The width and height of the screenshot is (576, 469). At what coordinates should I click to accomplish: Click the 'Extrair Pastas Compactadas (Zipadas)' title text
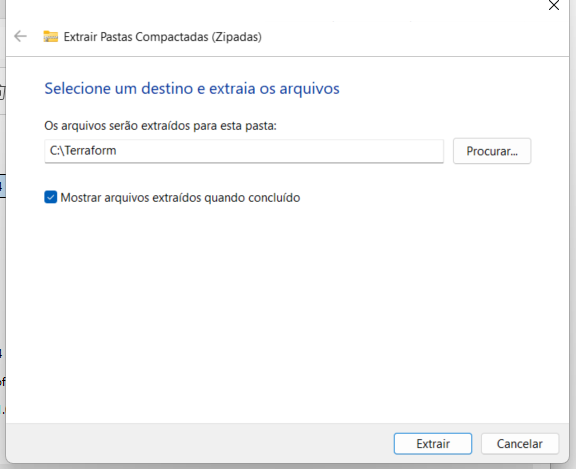(162, 37)
